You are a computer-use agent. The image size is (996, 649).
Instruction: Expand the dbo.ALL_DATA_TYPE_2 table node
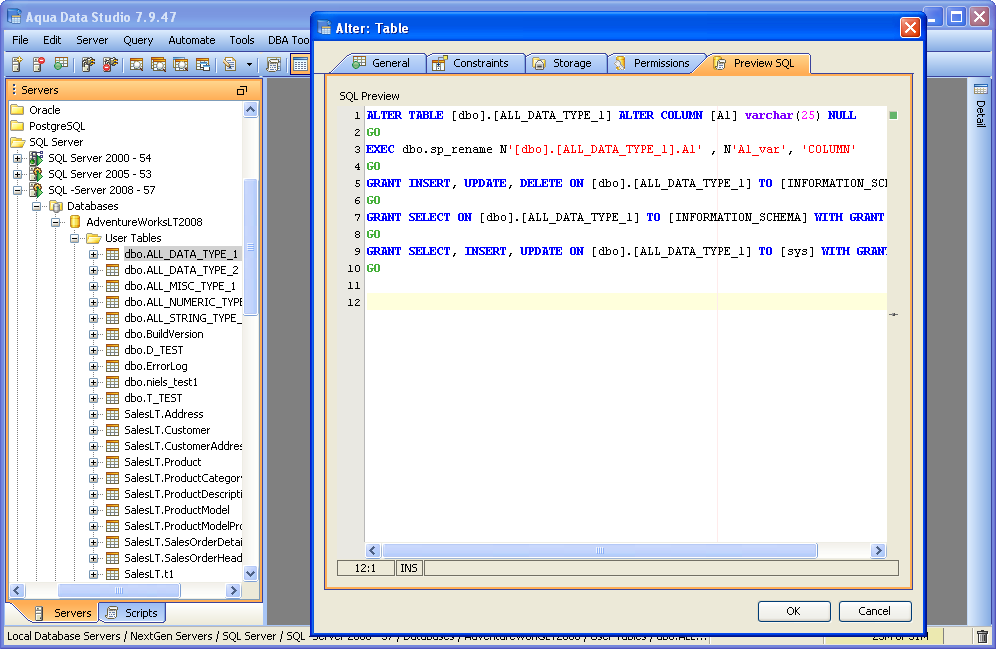point(93,270)
